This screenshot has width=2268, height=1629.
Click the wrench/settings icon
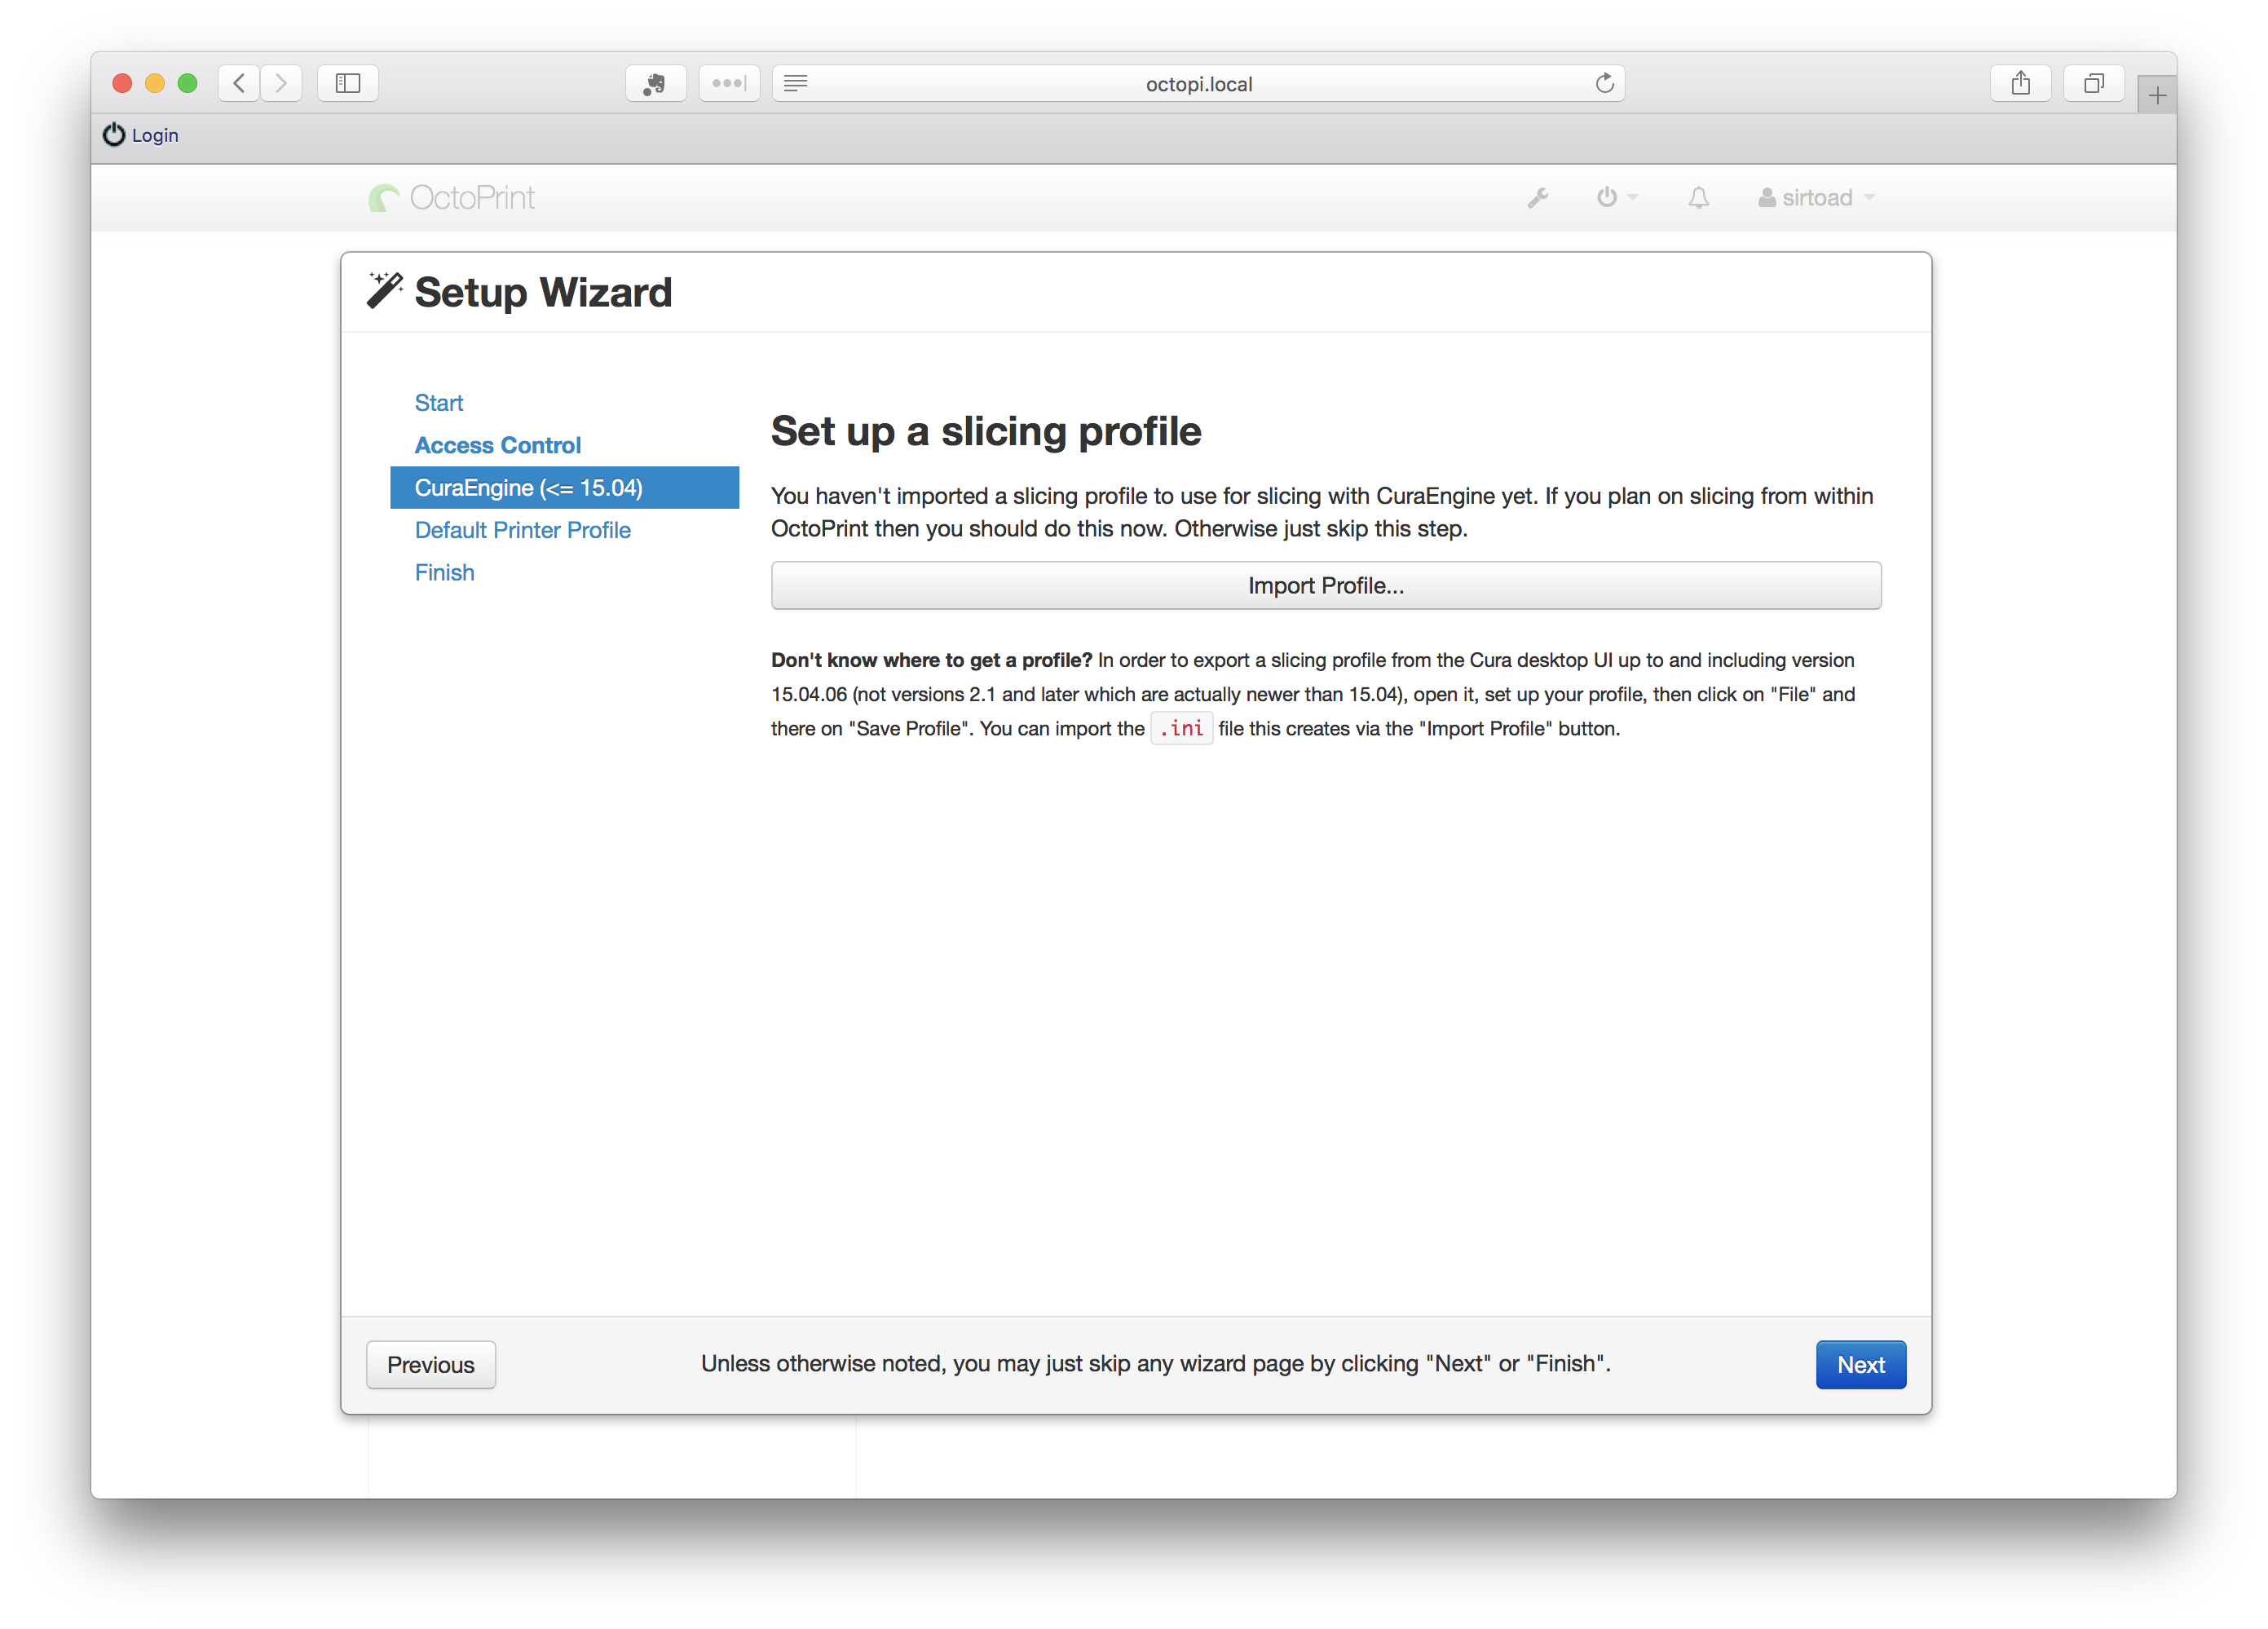(x=1538, y=197)
